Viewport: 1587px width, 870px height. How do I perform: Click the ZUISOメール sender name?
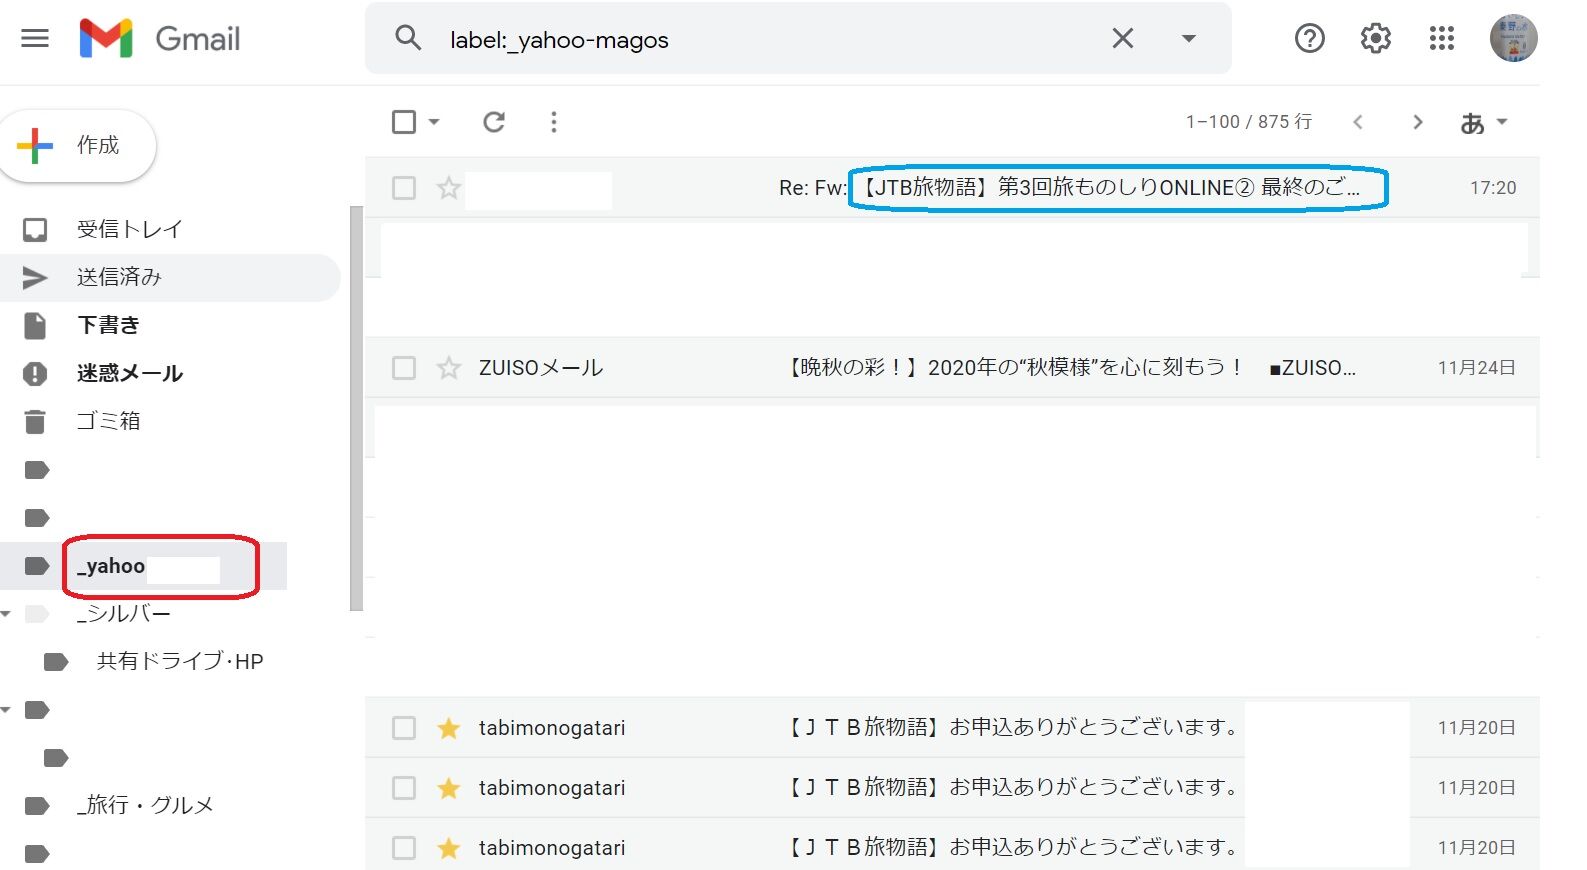(541, 368)
